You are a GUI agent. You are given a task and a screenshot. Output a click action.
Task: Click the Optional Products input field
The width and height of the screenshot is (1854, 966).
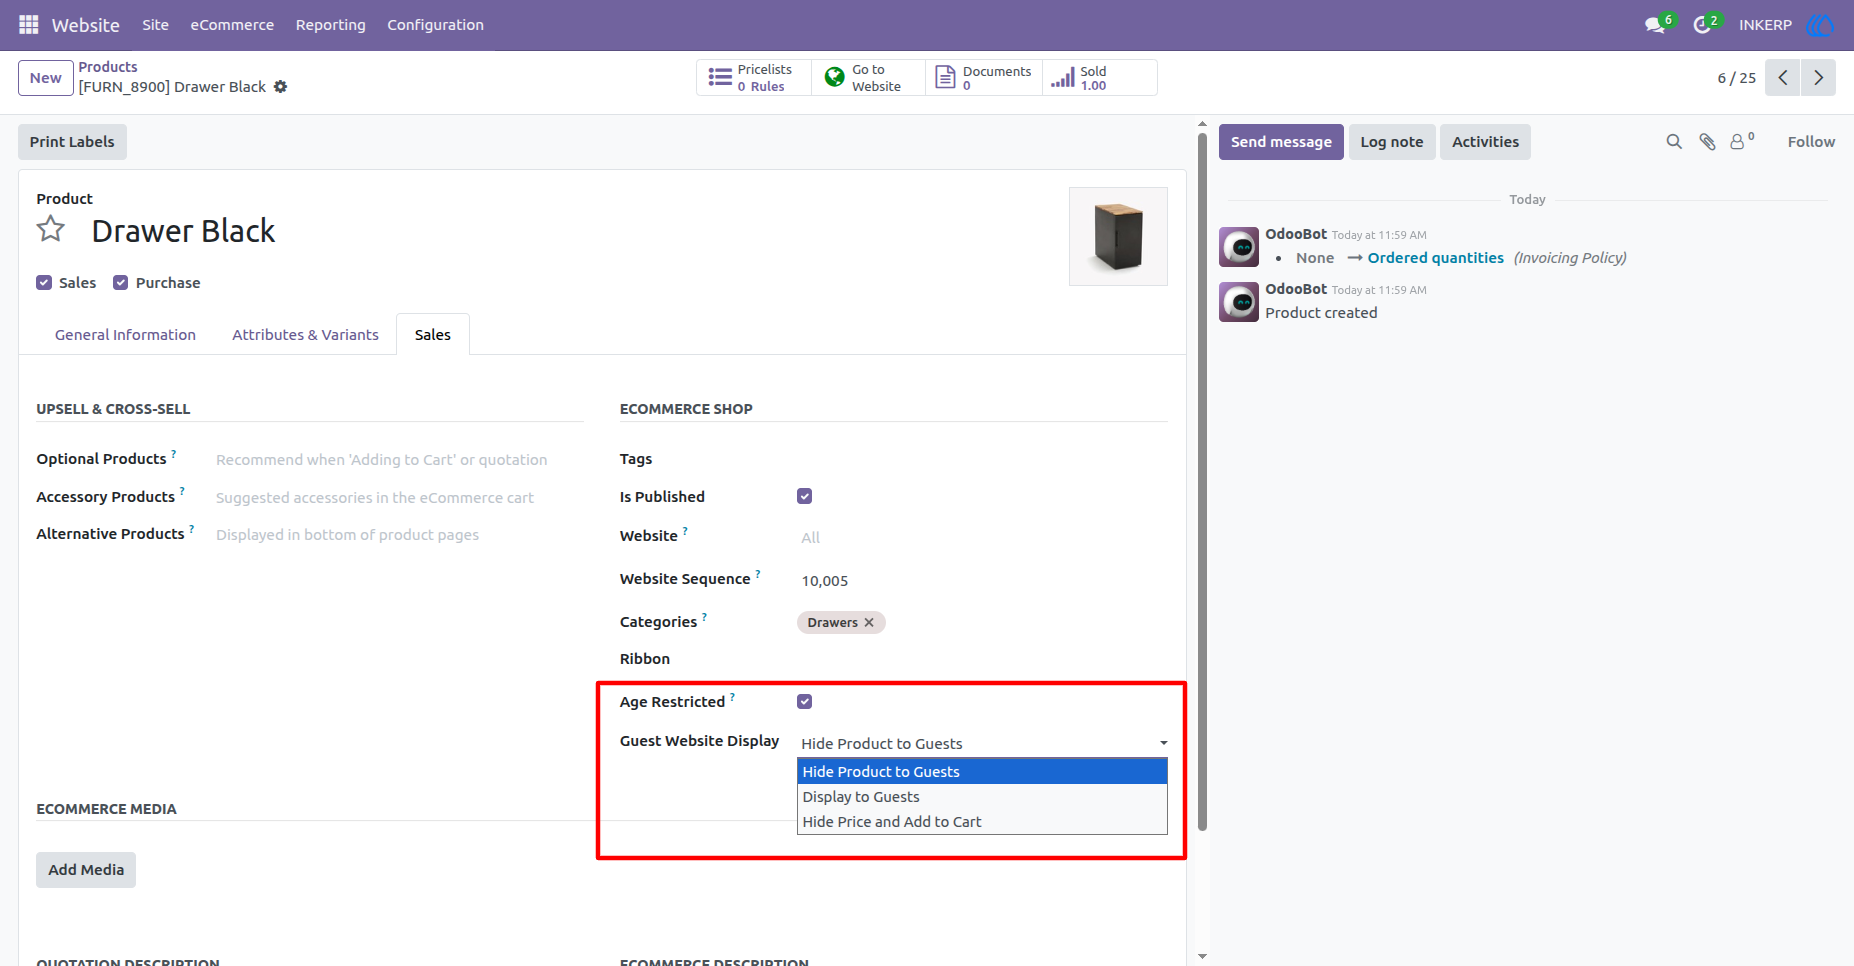coord(399,460)
